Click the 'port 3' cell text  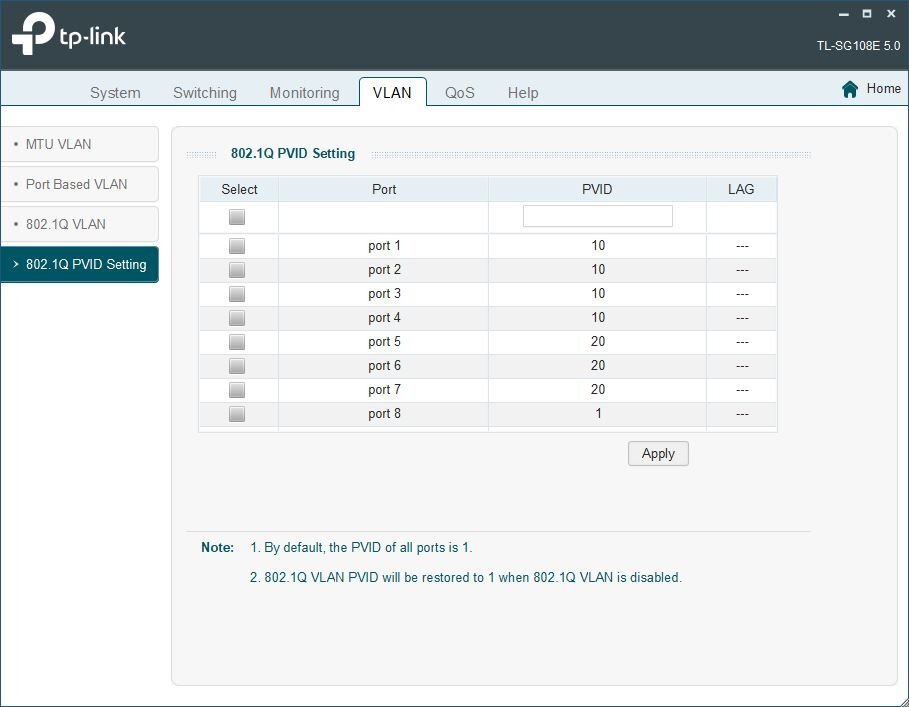point(384,294)
